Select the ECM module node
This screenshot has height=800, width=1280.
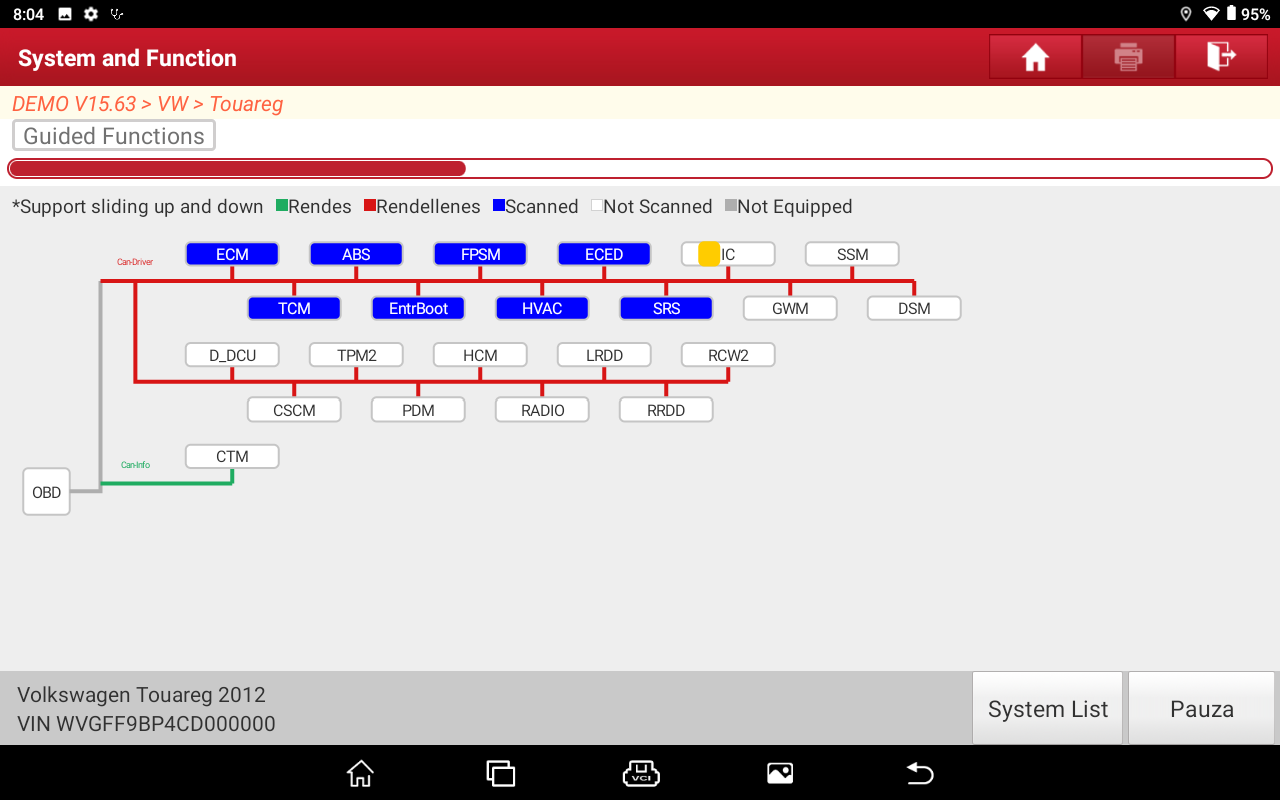[232, 254]
